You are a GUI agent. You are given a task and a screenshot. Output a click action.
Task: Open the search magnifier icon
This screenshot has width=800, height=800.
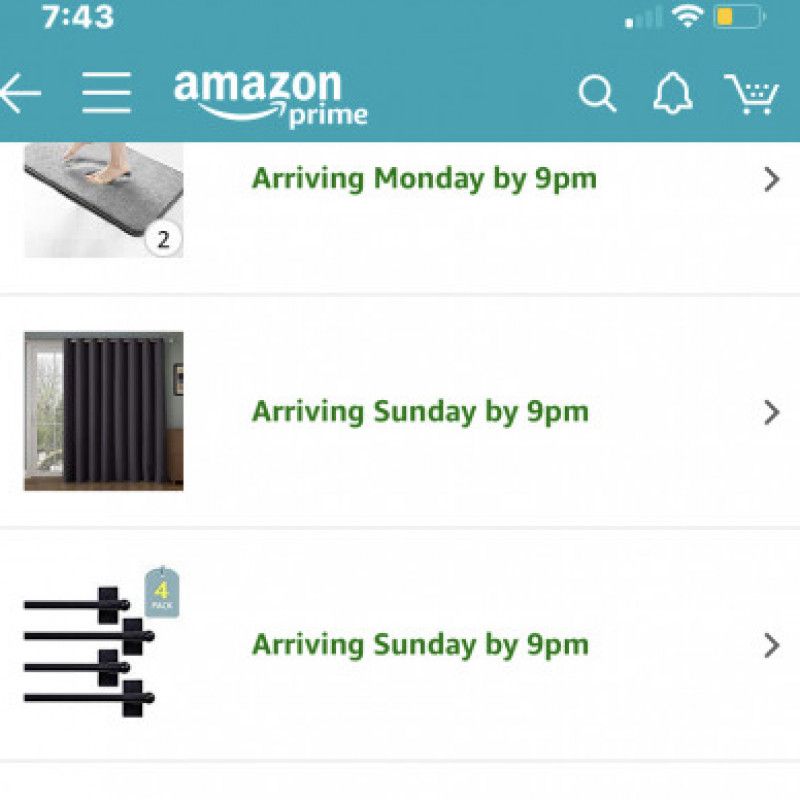[597, 94]
